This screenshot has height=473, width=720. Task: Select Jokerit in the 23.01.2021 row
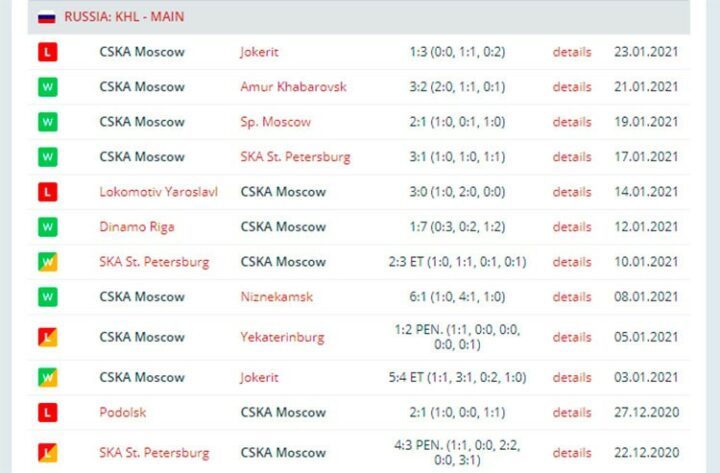tap(259, 52)
